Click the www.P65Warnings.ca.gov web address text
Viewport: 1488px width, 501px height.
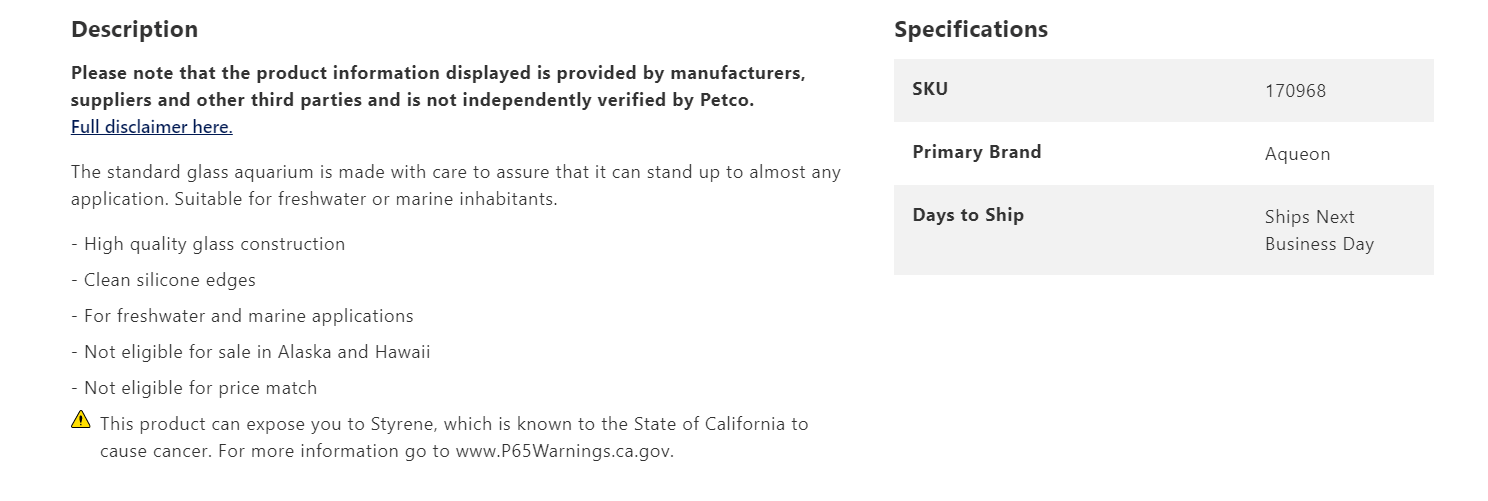point(563,451)
